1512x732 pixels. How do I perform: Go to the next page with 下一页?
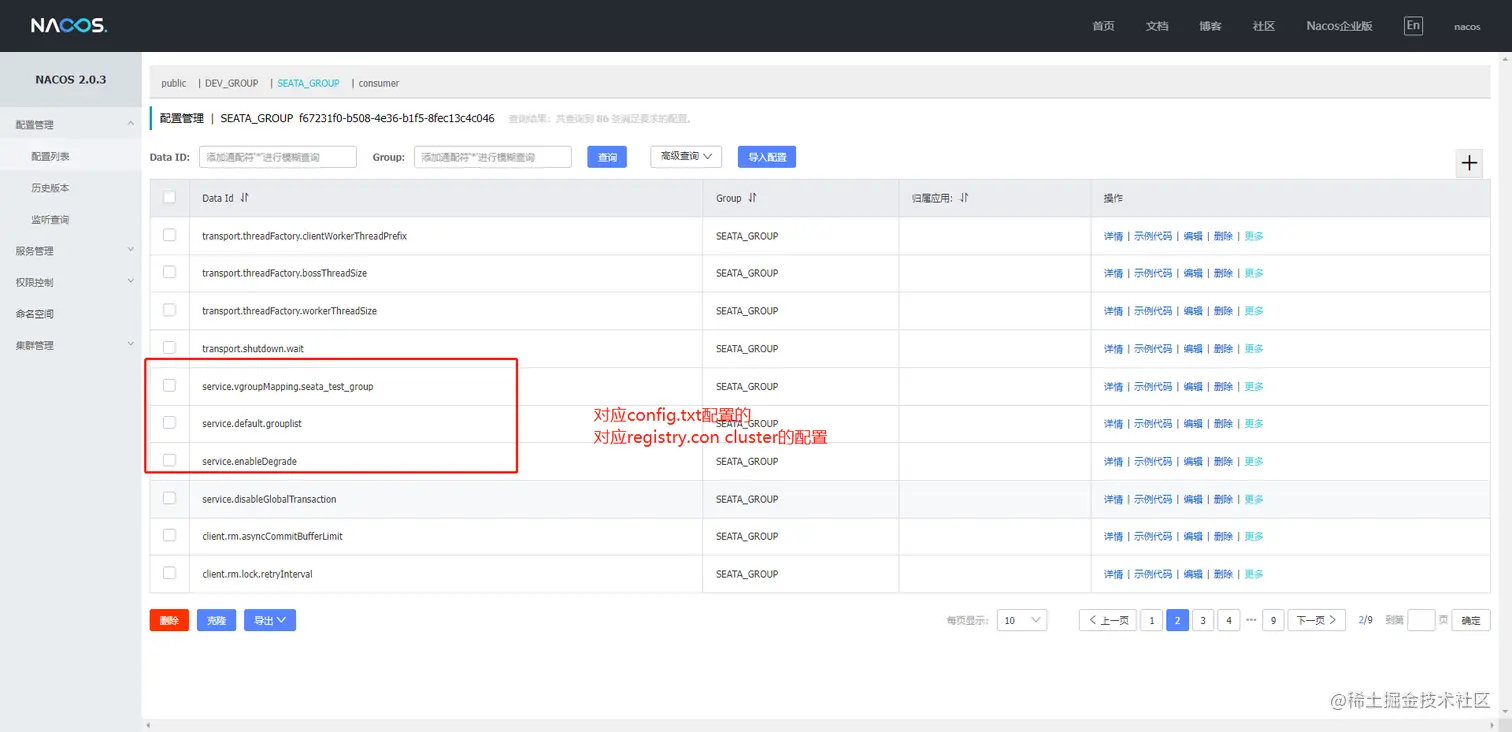pyautogui.click(x=1317, y=620)
